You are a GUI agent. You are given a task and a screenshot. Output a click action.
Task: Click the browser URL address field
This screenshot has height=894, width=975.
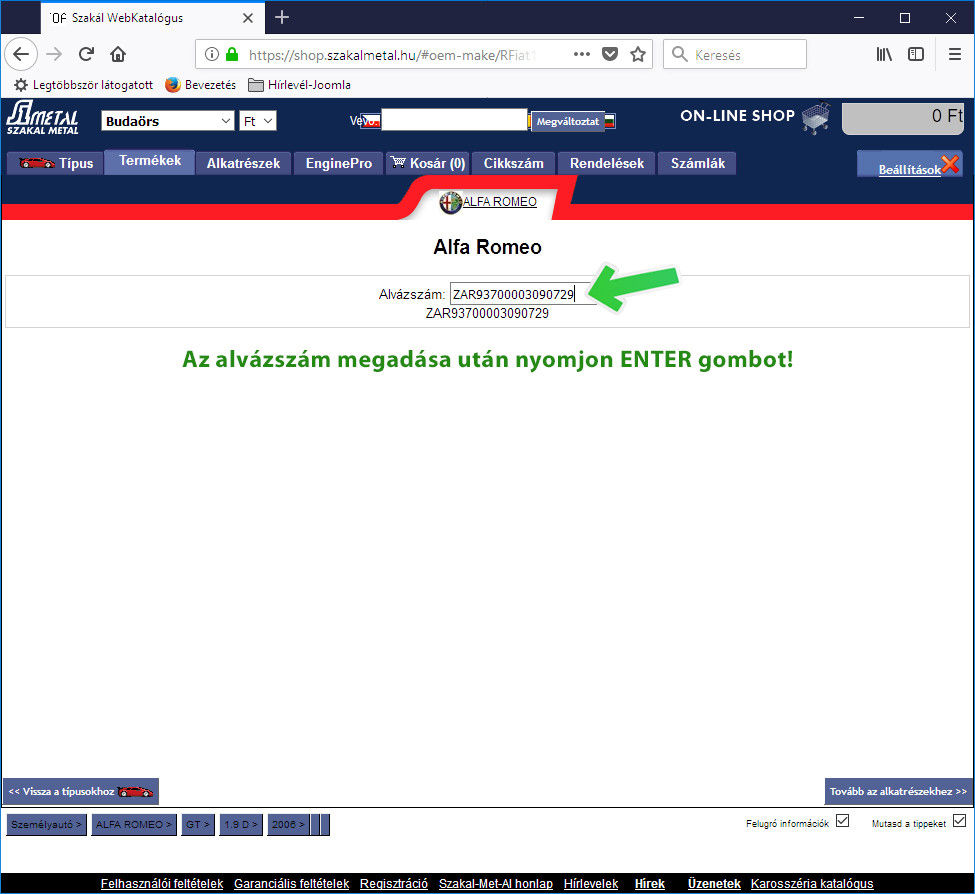[392, 55]
